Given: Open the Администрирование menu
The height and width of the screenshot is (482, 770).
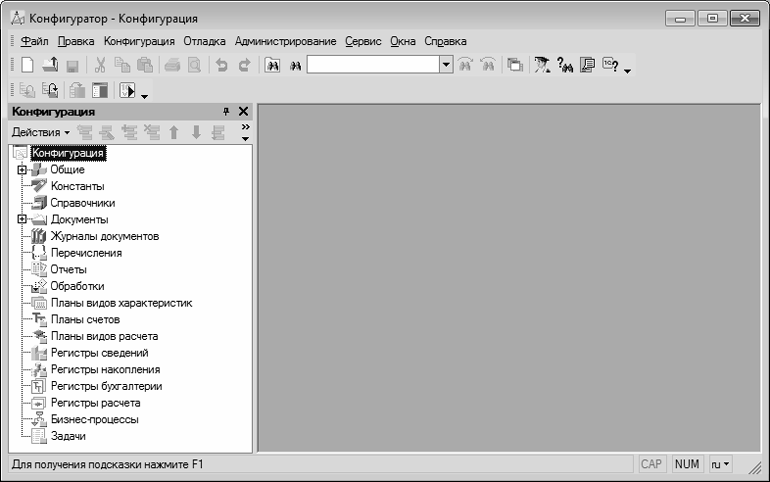Looking at the screenshot, I should [285, 41].
